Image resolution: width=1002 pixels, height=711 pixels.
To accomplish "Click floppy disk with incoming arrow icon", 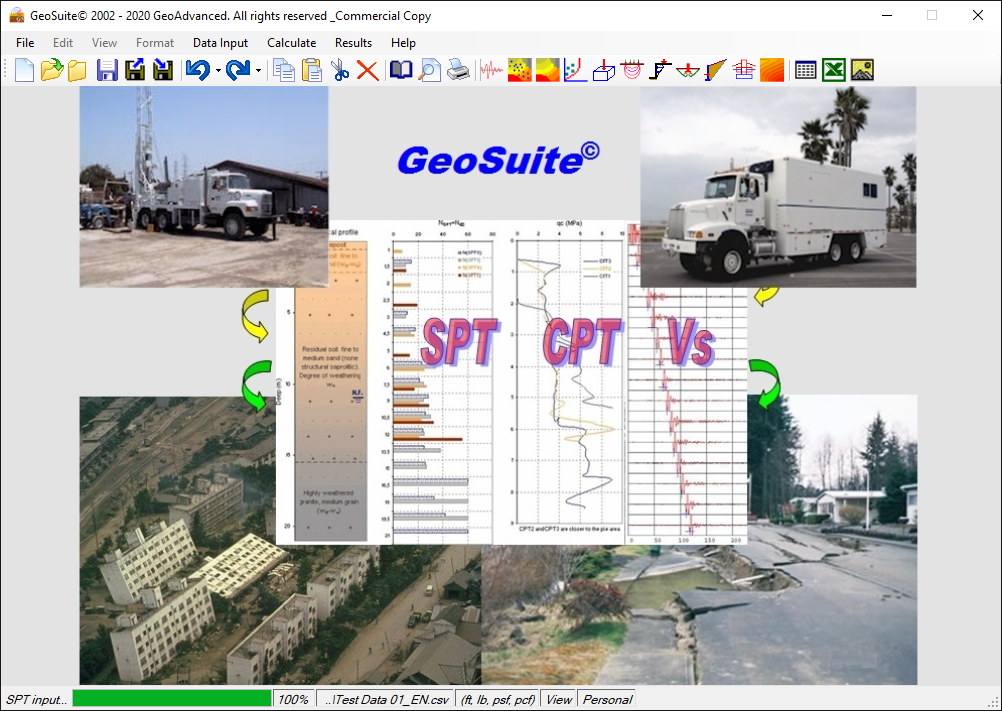I will point(163,70).
